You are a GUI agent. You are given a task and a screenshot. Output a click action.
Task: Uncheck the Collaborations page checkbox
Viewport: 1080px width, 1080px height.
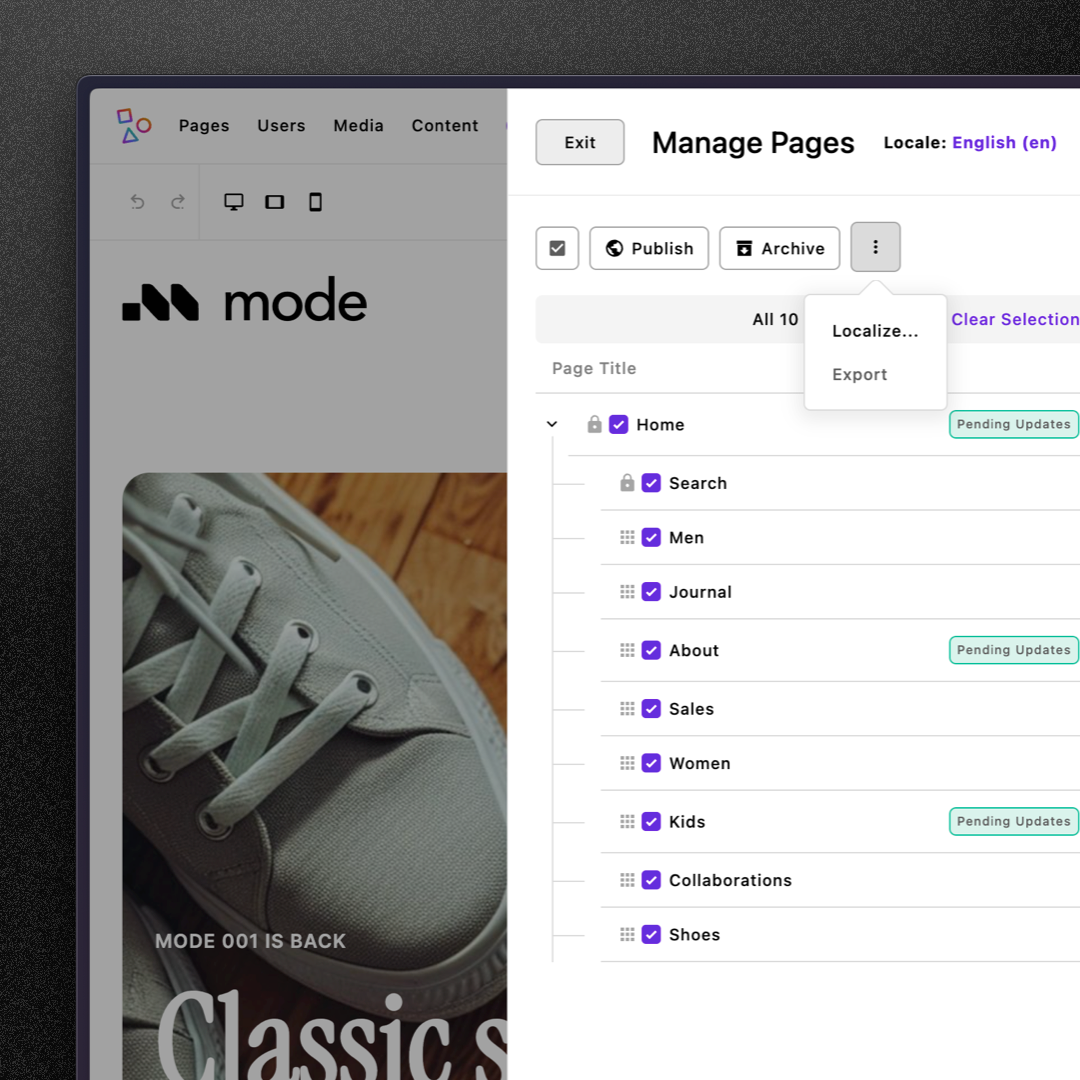tap(651, 880)
